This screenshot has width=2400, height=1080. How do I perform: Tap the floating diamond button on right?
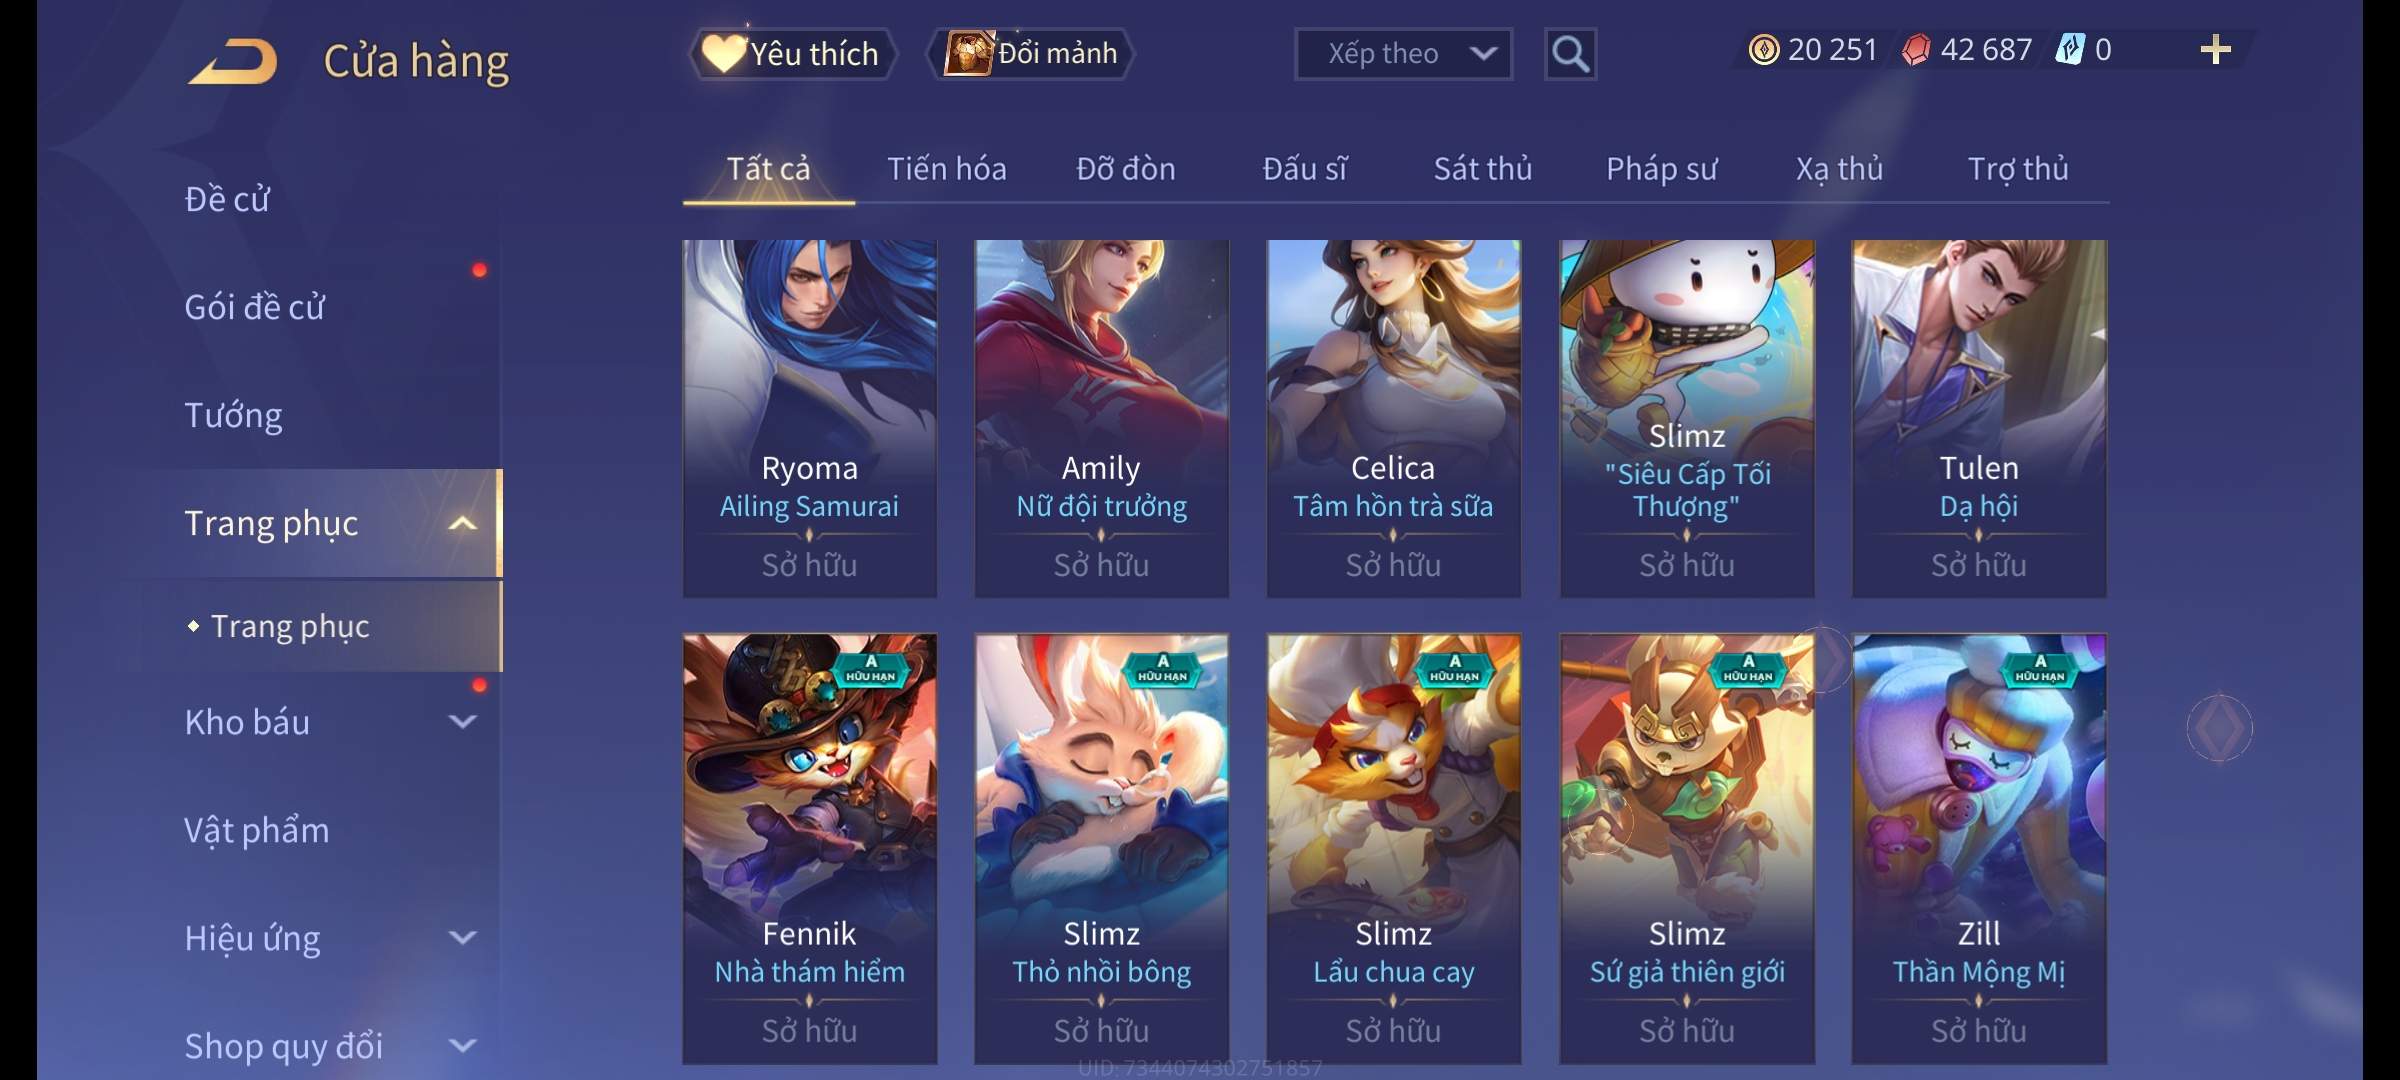(x=2219, y=728)
